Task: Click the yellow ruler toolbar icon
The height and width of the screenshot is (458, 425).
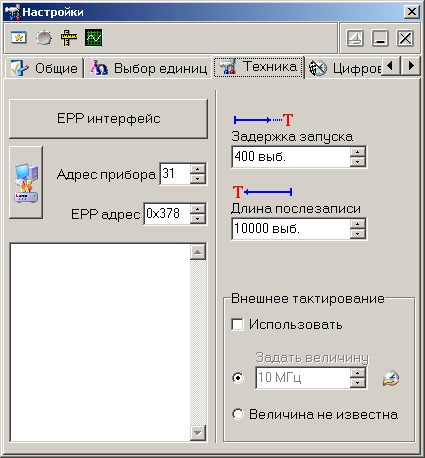Action: tap(69, 38)
